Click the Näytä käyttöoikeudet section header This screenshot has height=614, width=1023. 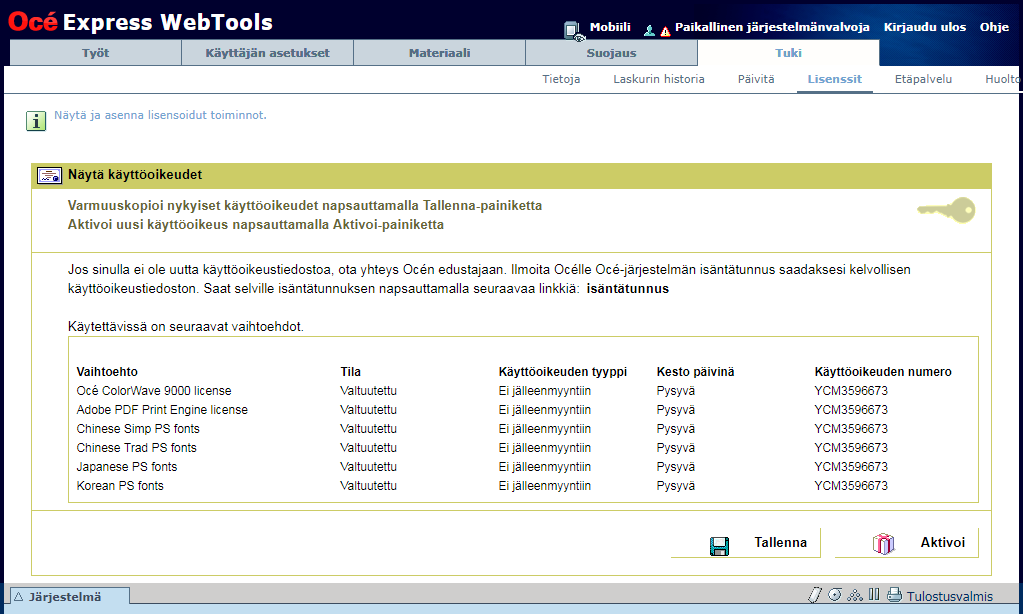pyautogui.click(x=512, y=175)
